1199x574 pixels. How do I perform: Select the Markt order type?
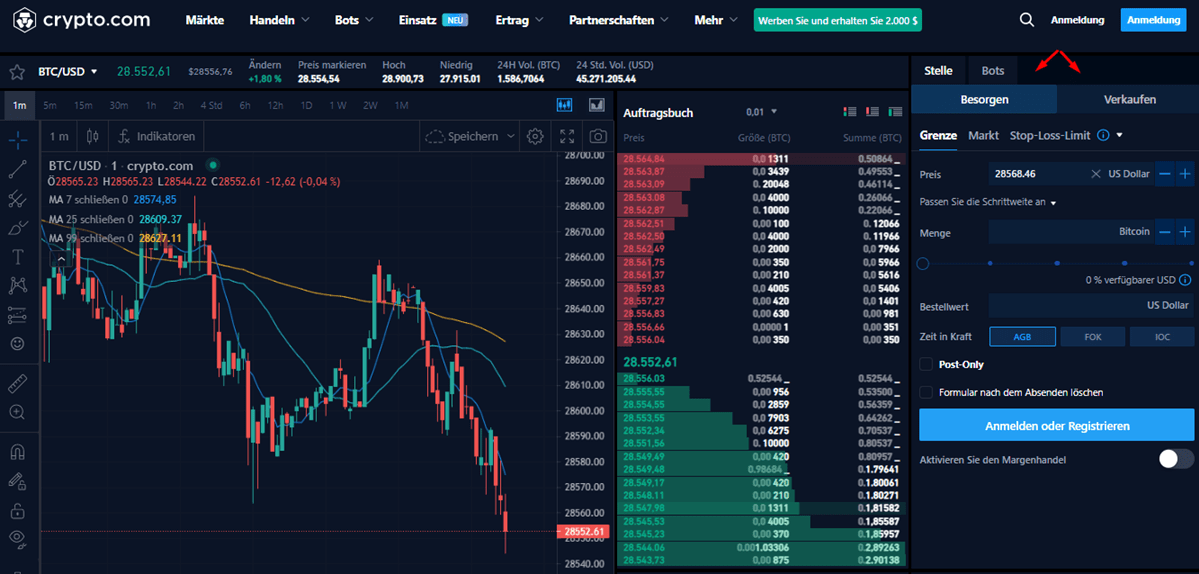tap(983, 135)
